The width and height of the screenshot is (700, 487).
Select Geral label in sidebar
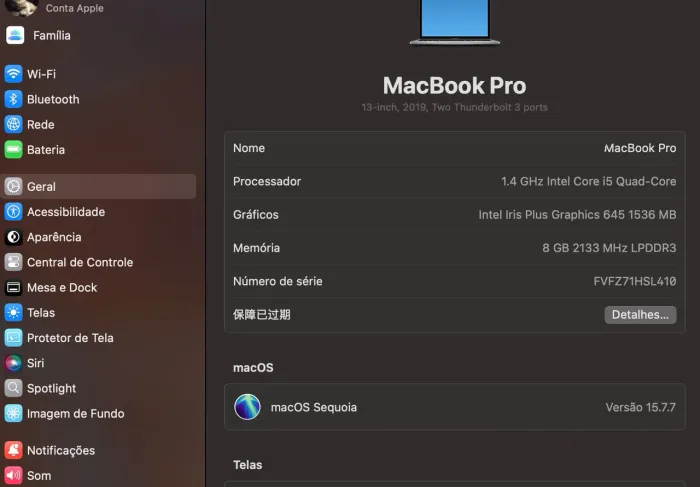coord(42,187)
